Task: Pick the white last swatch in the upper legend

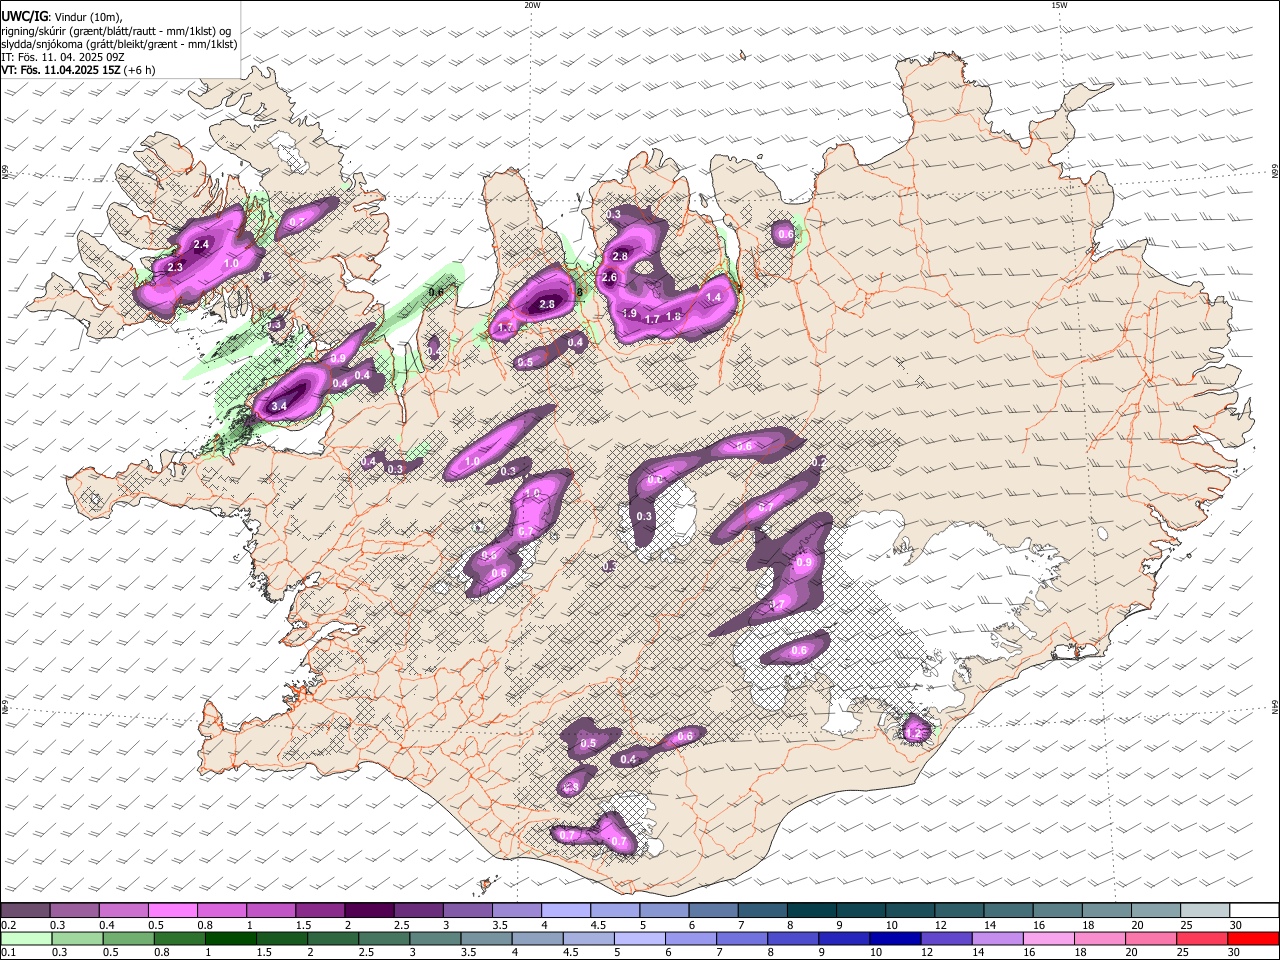Action: 1253,911
